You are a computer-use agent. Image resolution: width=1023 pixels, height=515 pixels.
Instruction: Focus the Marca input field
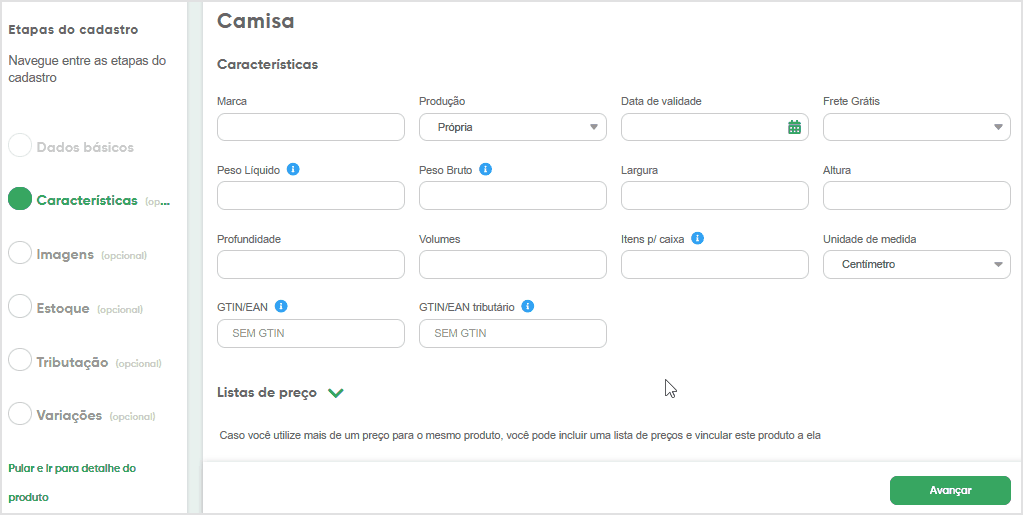point(311,127)
